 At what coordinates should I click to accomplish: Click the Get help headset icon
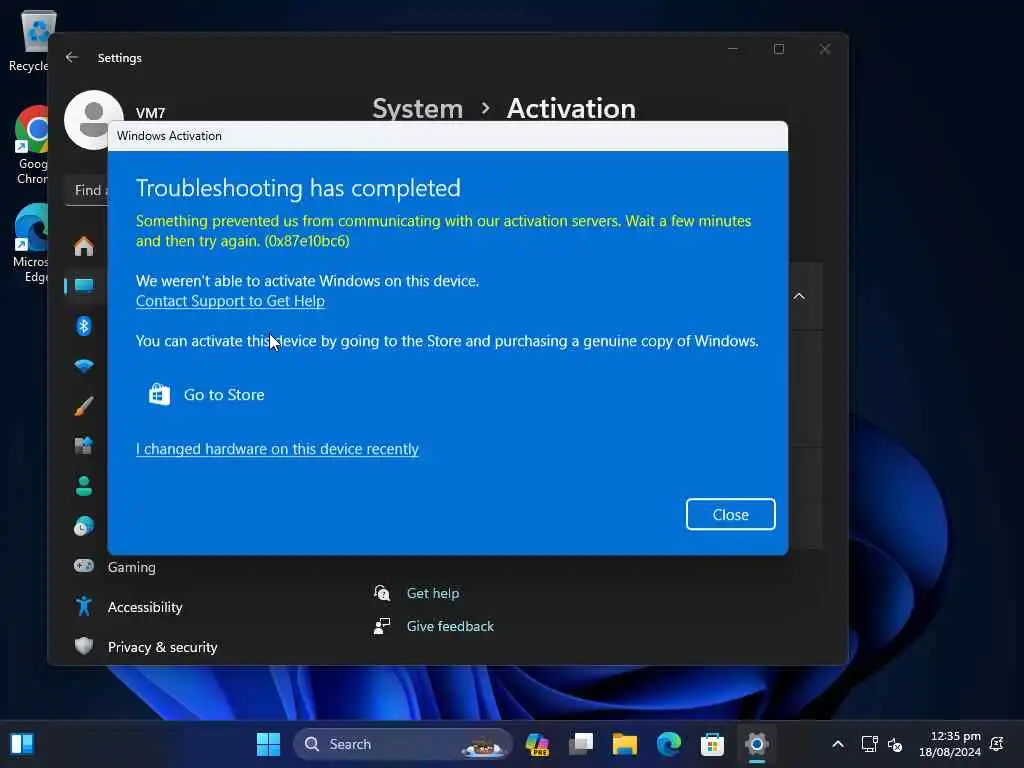(382, 593)
